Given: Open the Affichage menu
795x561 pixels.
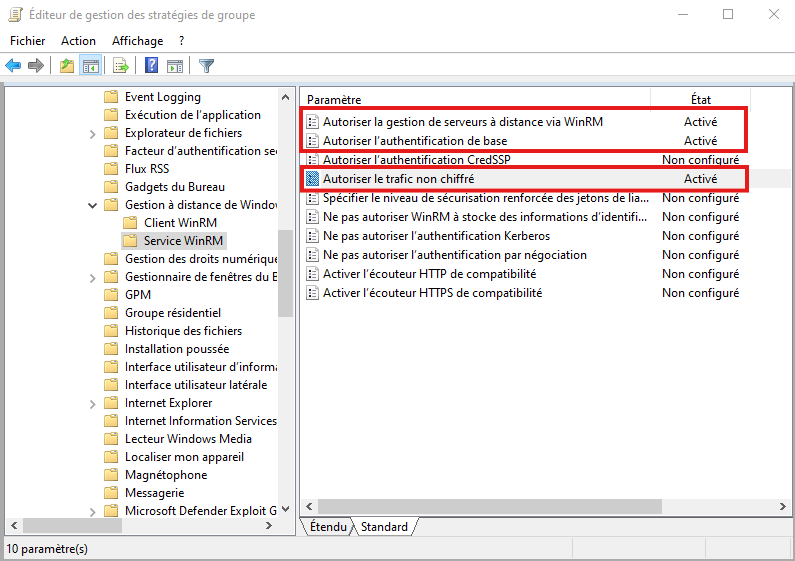Looking at the screenshot, I should 137,41.
